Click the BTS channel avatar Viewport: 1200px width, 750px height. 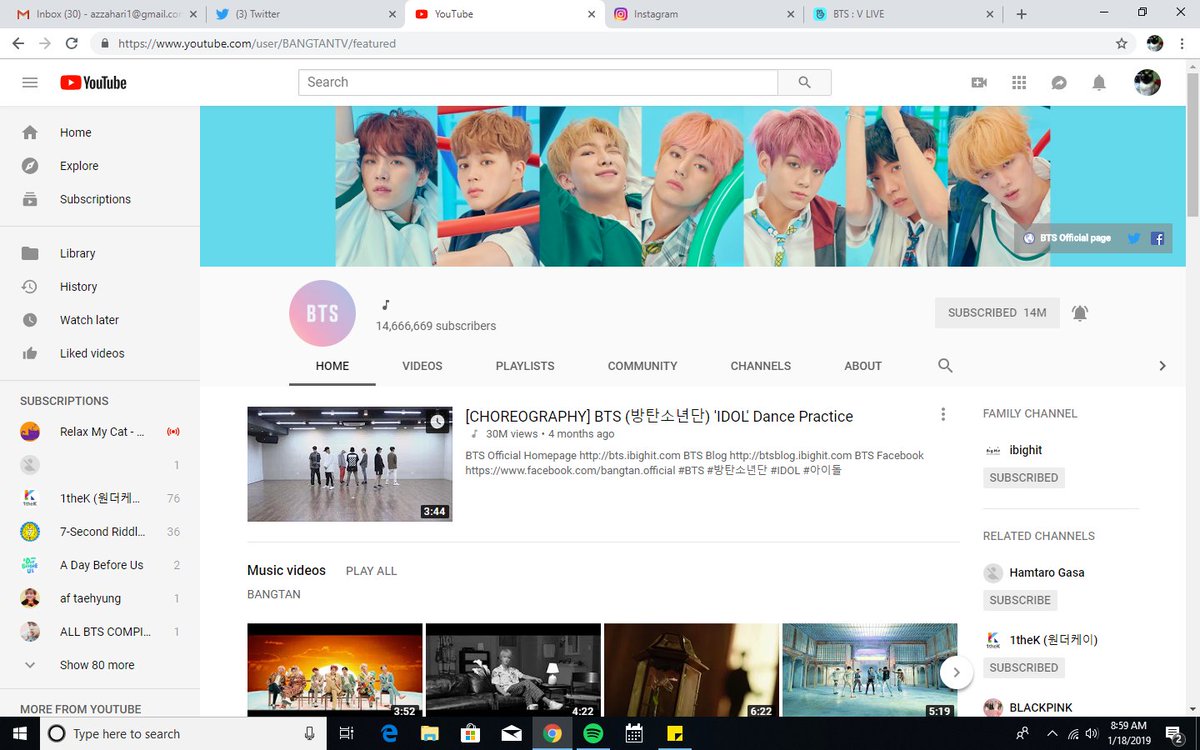coord(322,313)
